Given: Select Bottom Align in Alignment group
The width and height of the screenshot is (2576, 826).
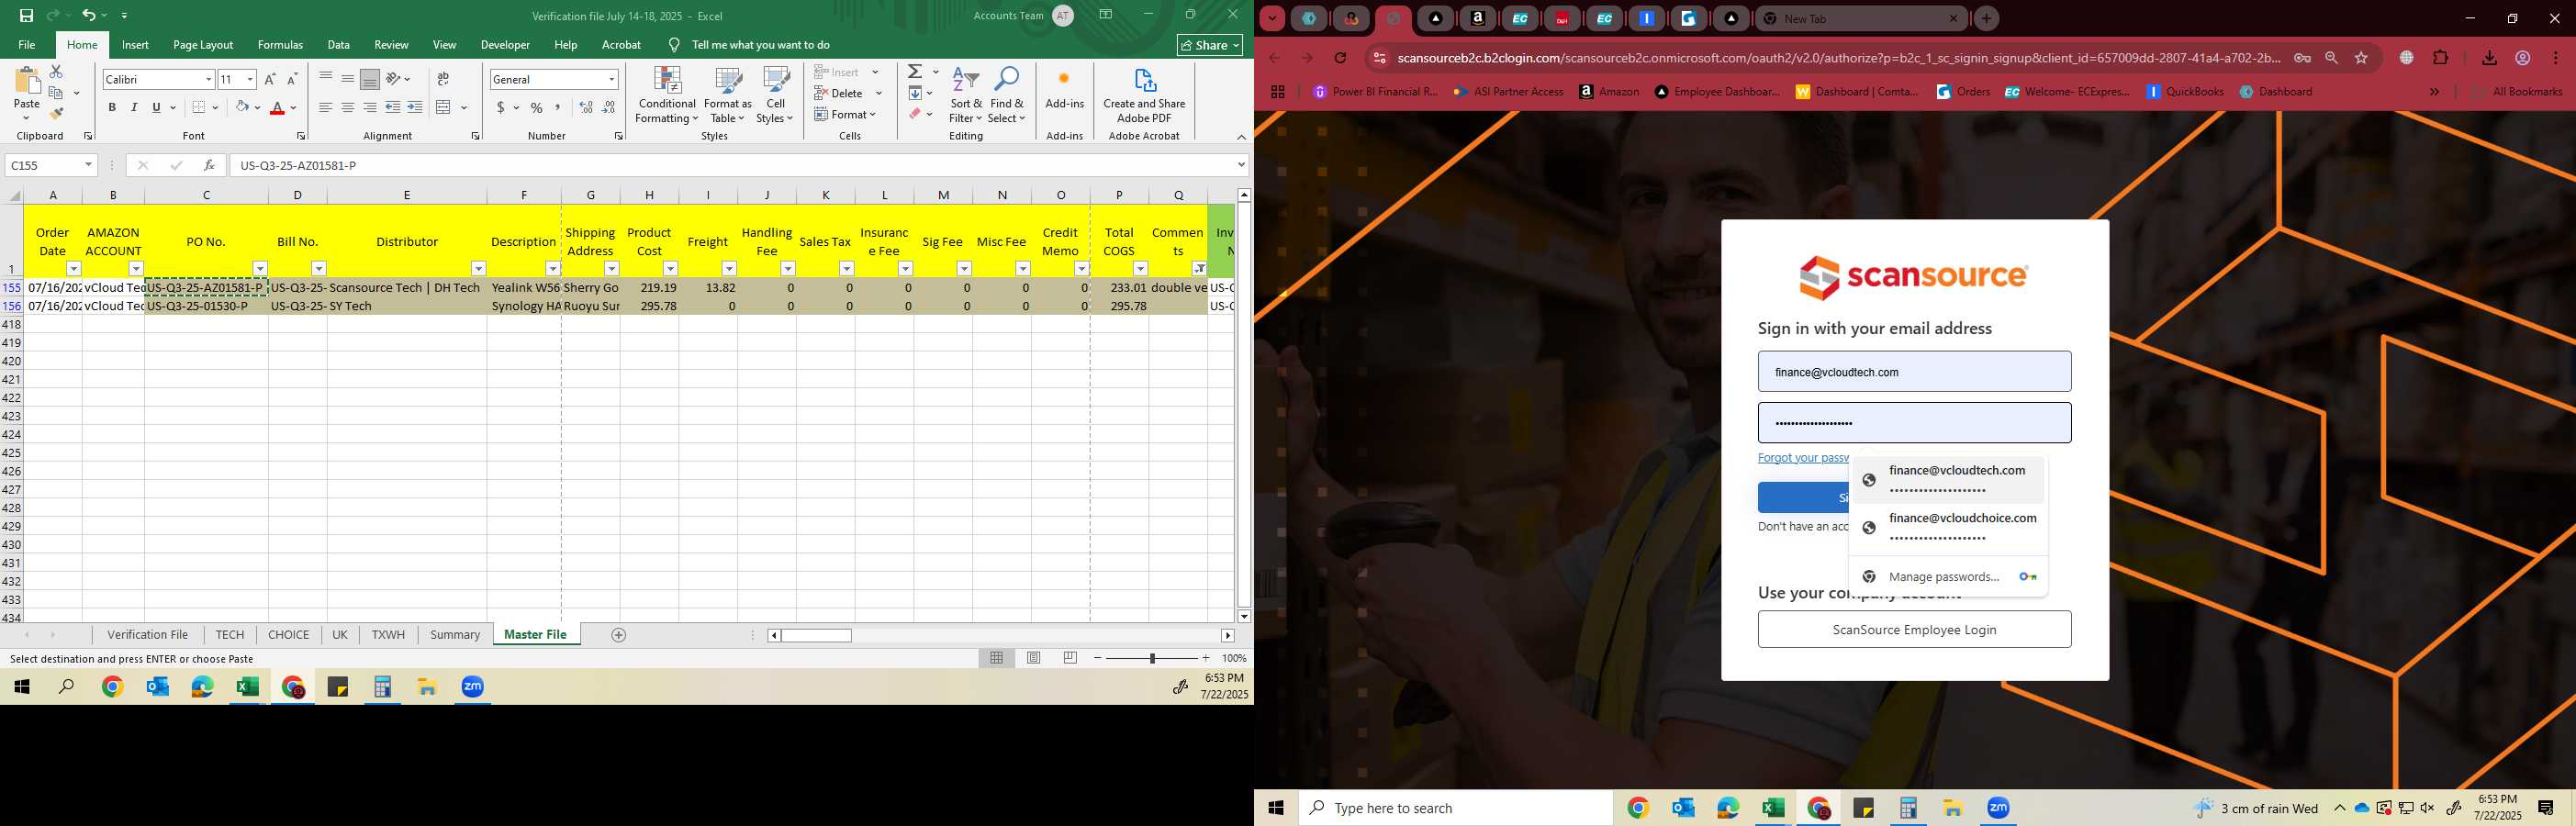Looking at the screenshot, I should pos(370,79).
